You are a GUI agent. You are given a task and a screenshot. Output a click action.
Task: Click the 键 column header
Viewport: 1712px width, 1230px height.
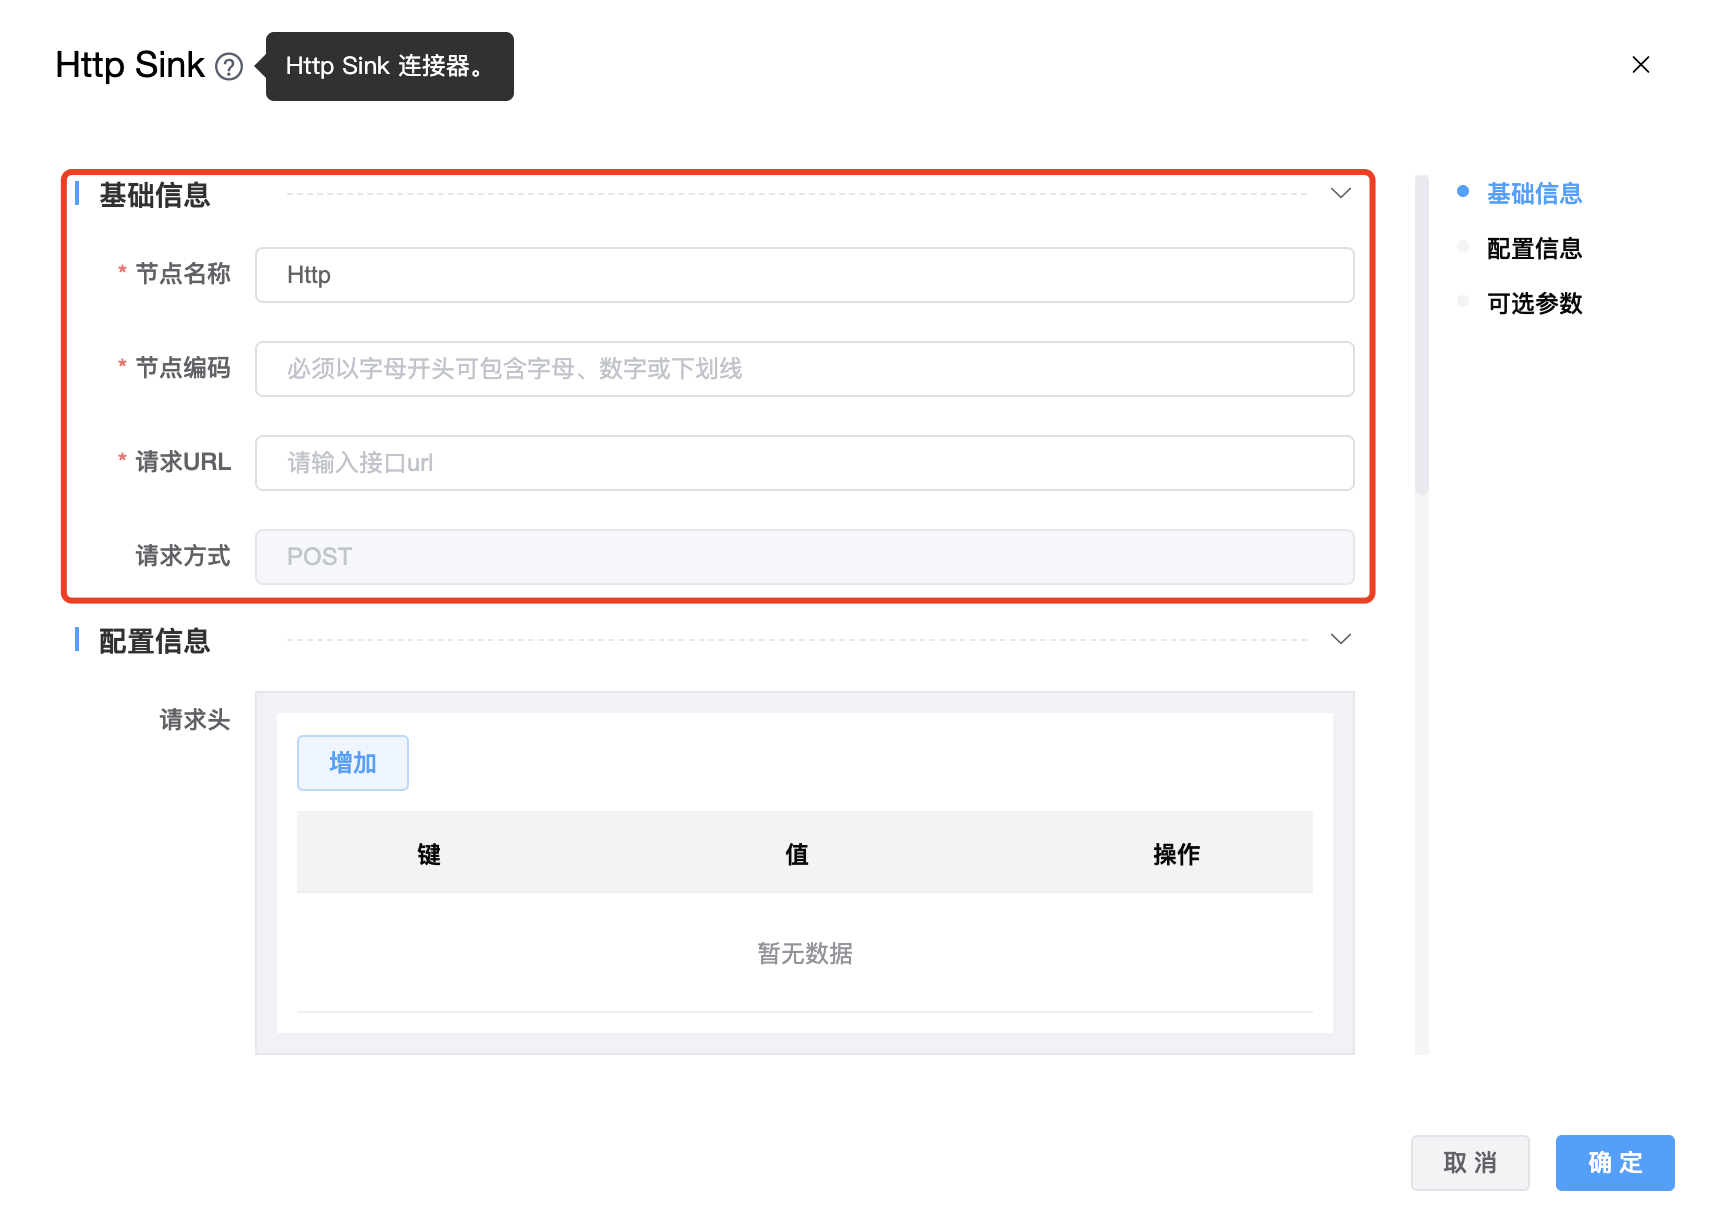point(429,854)
